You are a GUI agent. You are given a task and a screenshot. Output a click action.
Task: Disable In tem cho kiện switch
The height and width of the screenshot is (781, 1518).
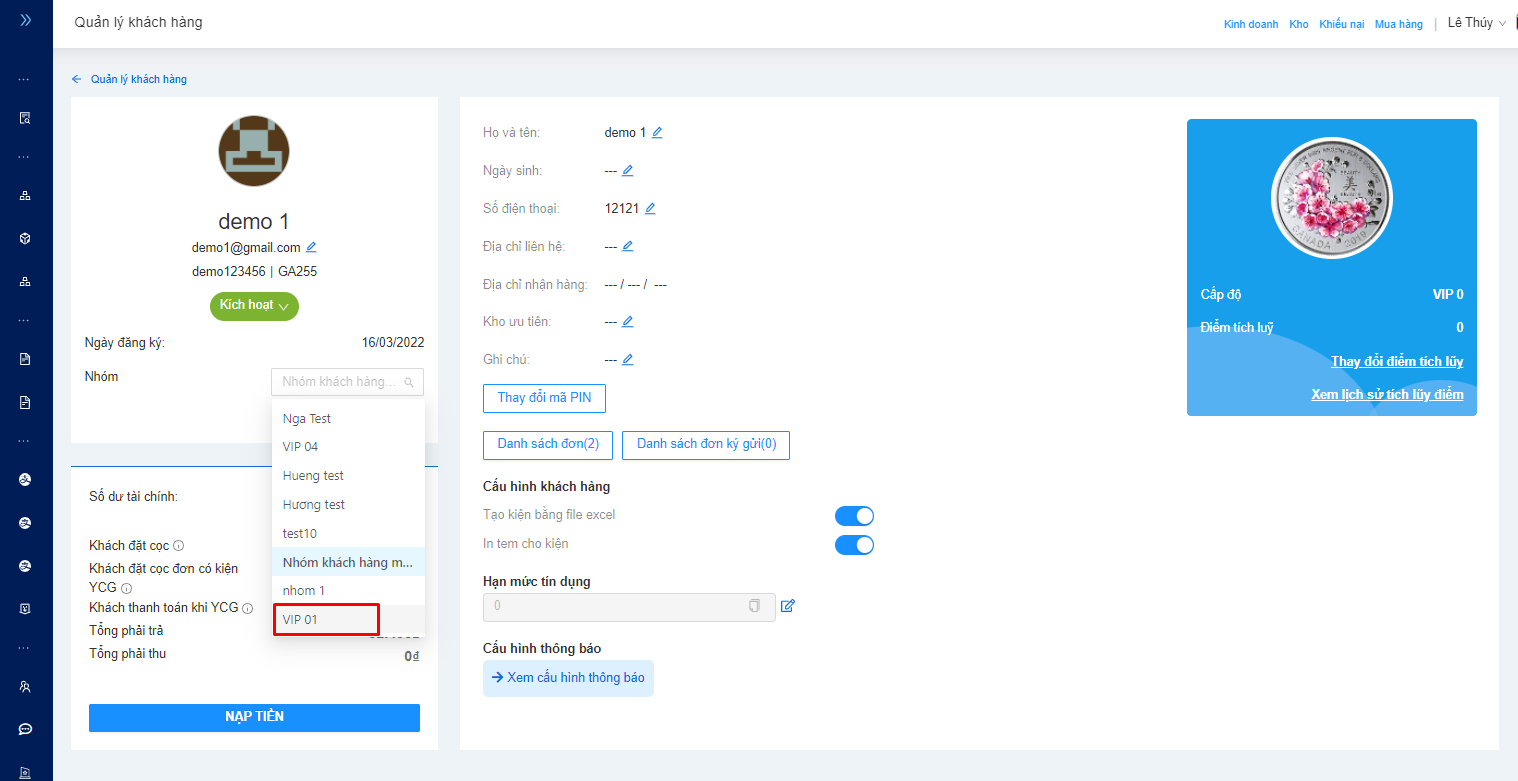coord(854,545)
